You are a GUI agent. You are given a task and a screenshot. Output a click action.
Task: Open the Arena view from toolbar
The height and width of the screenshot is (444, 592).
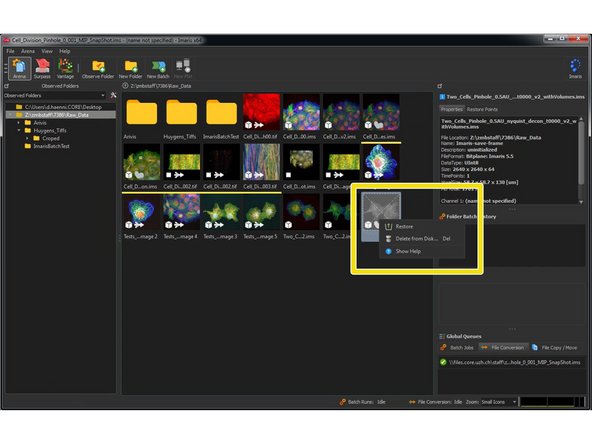[20, 68]
